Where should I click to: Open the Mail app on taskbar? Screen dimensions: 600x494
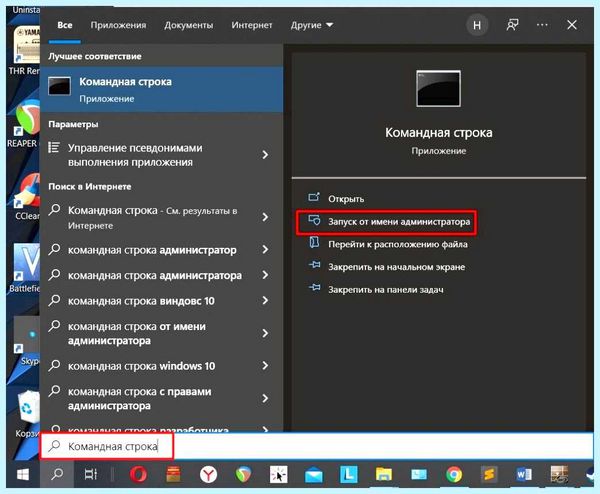313,476
